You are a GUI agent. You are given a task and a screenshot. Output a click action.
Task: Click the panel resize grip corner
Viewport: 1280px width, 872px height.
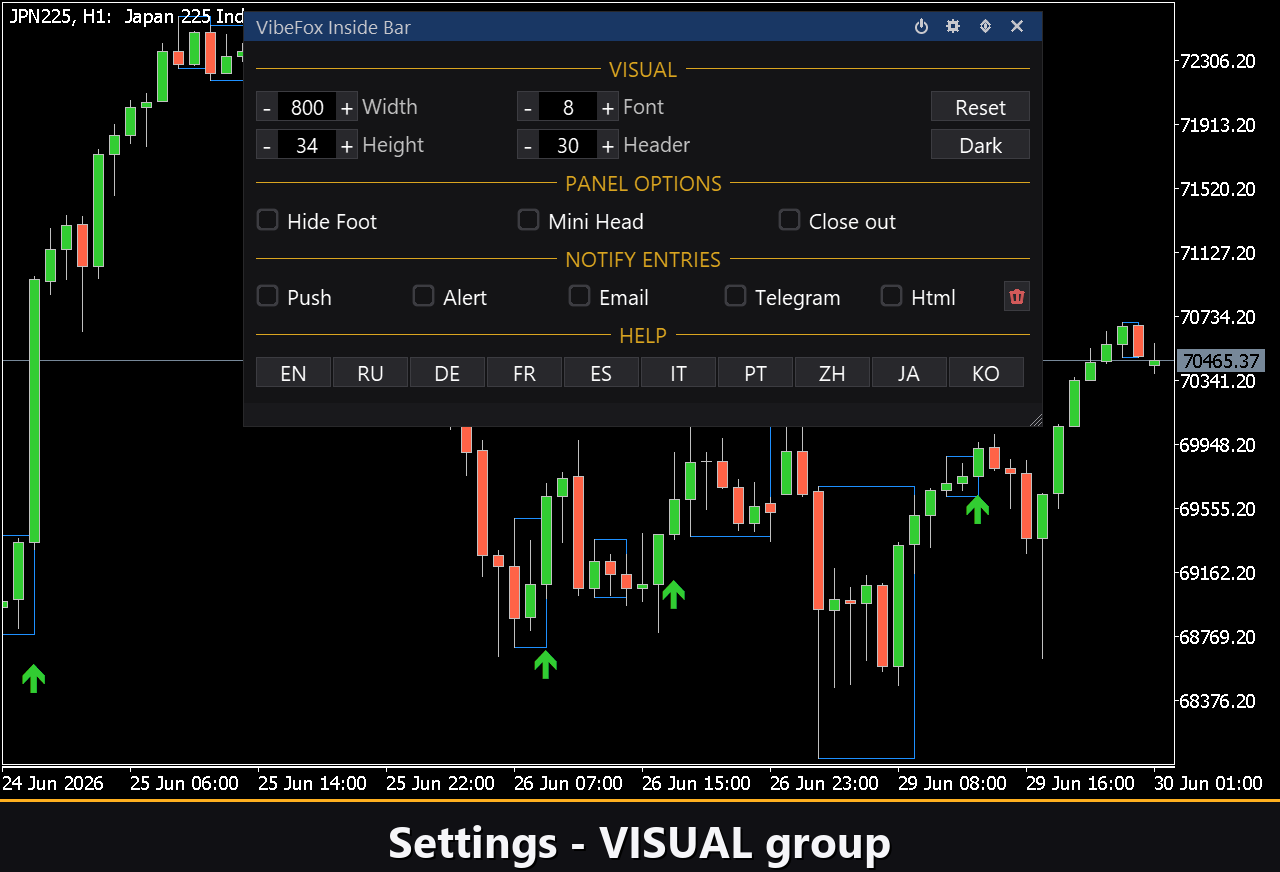[x=1035, y=420]
